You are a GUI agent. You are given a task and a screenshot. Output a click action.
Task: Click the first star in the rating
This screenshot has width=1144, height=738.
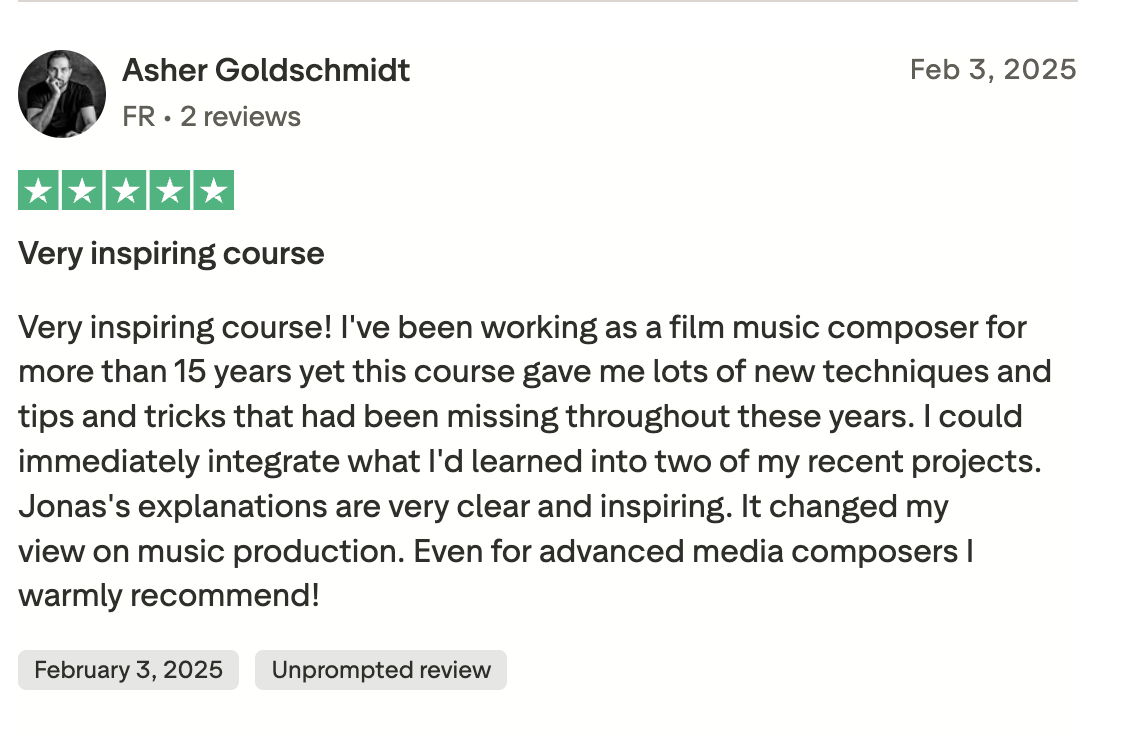(38, 190)
